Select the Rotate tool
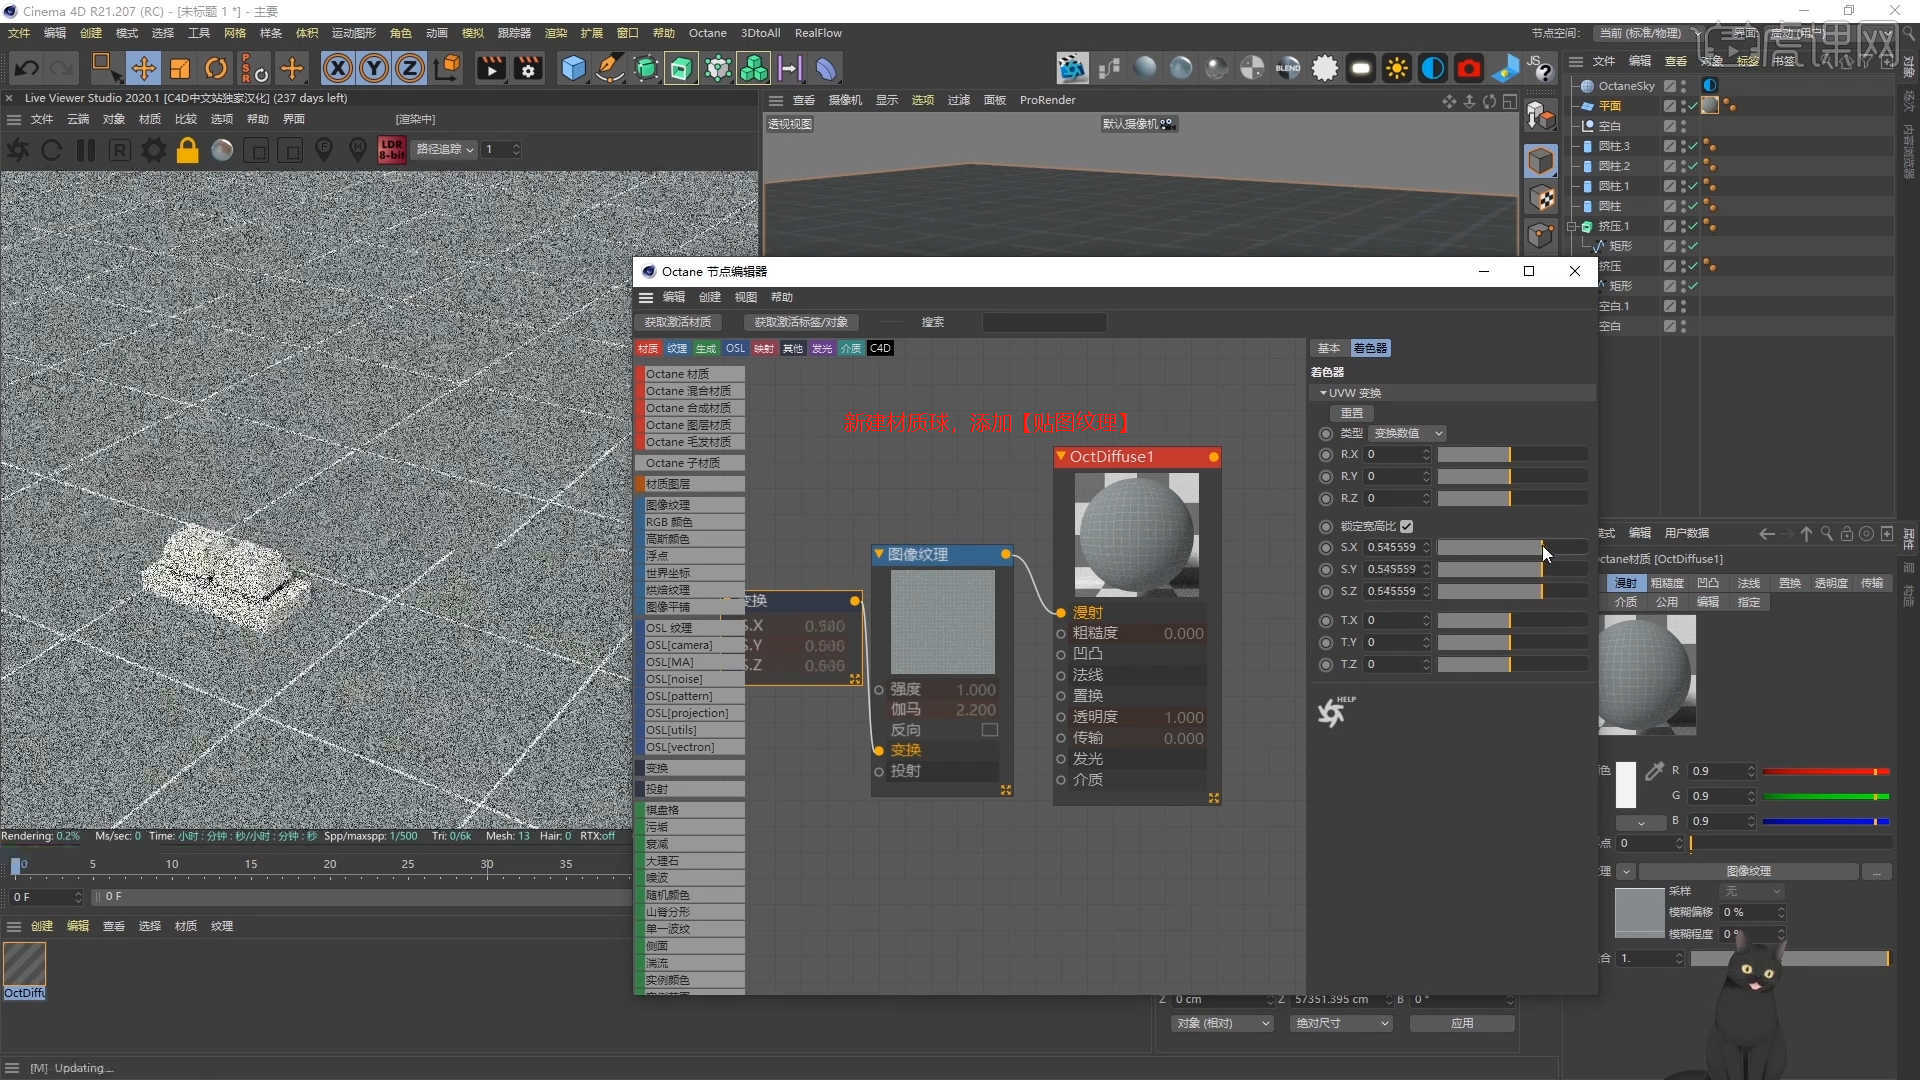The image size is (1920, 1080). click(x=216, y=68)
